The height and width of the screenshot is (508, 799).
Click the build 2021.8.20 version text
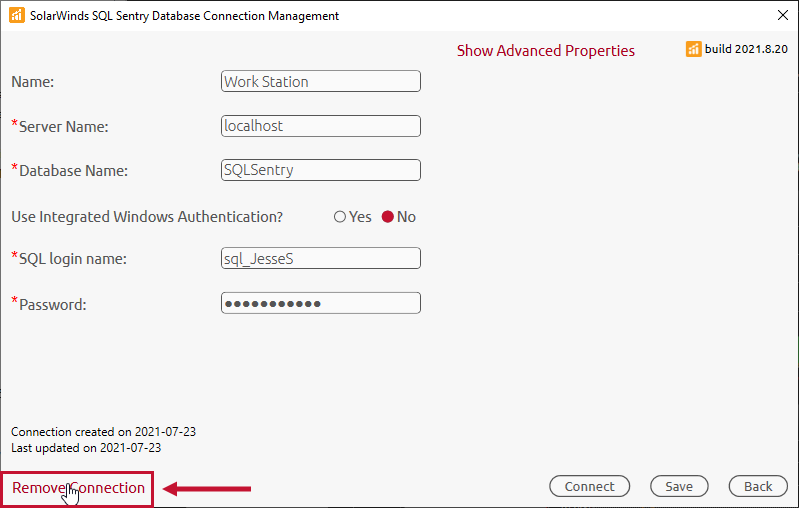click(x=746, y=49)
